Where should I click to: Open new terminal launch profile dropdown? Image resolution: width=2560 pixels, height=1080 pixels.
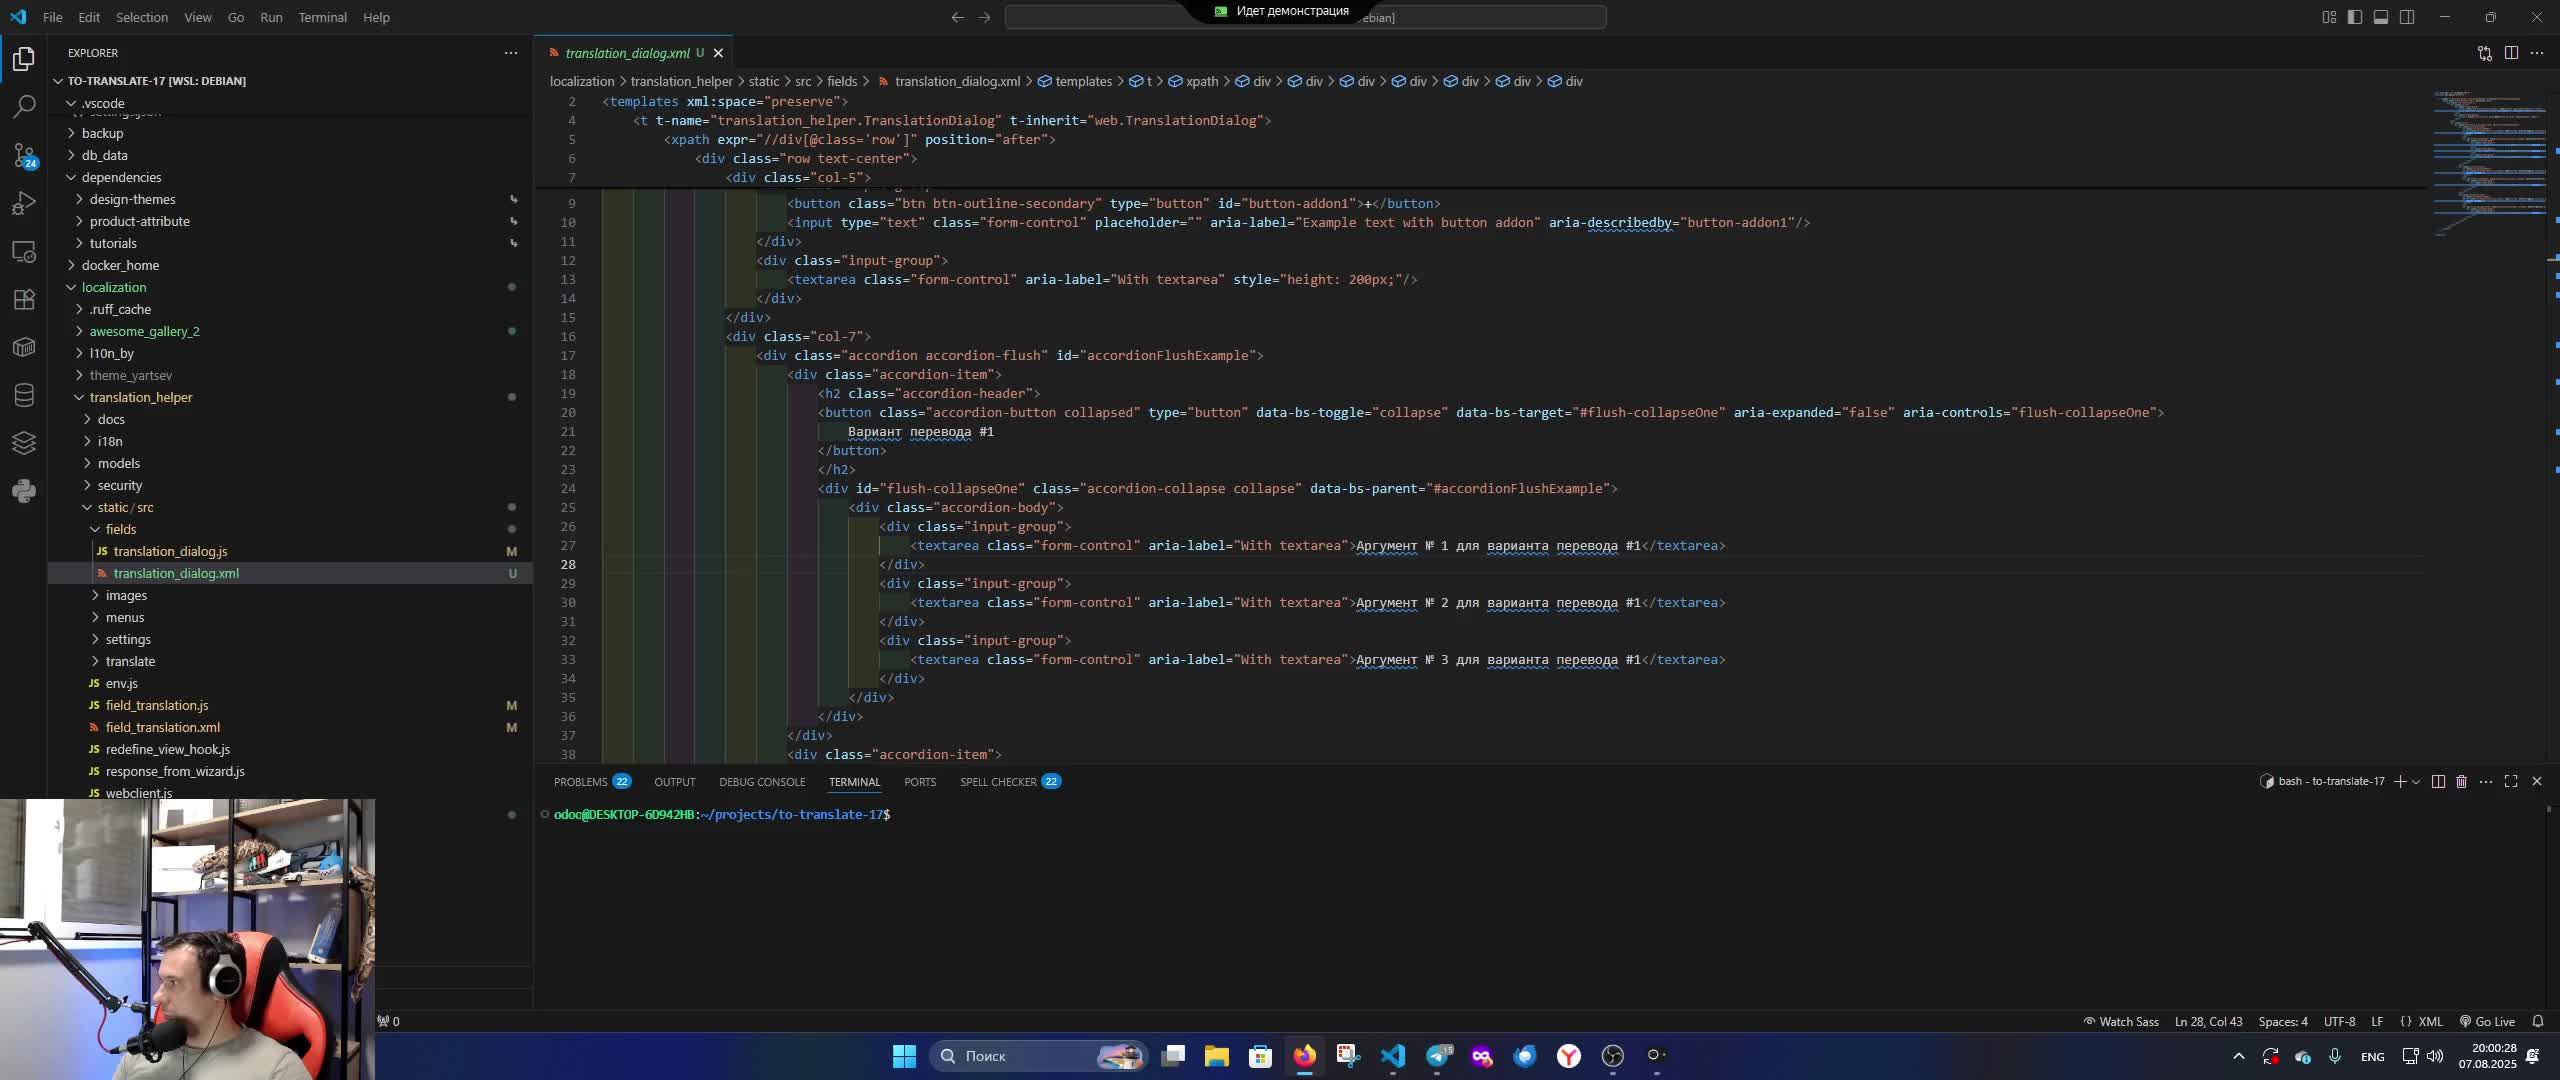click(x=2416, y=781)
